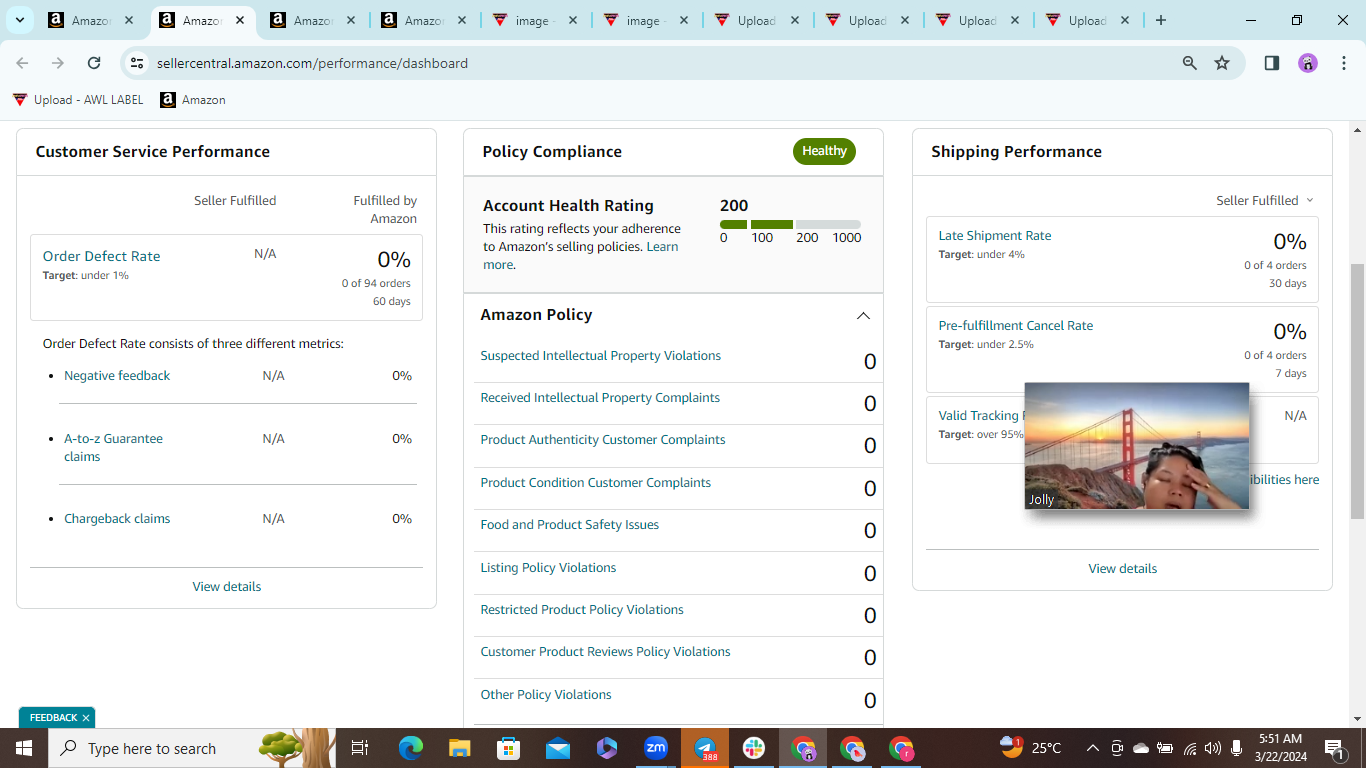Click Jolly's video thumbnail
Screen dimensions: 1366x768
click(1137, 446)
